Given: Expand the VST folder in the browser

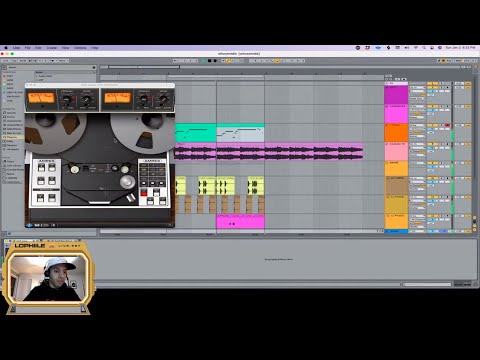Looking at the screenshot, I should tap(41, 80).
